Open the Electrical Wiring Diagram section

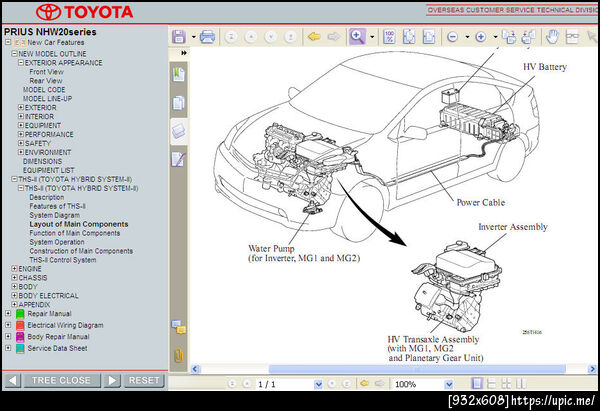[x=64, y=325]
